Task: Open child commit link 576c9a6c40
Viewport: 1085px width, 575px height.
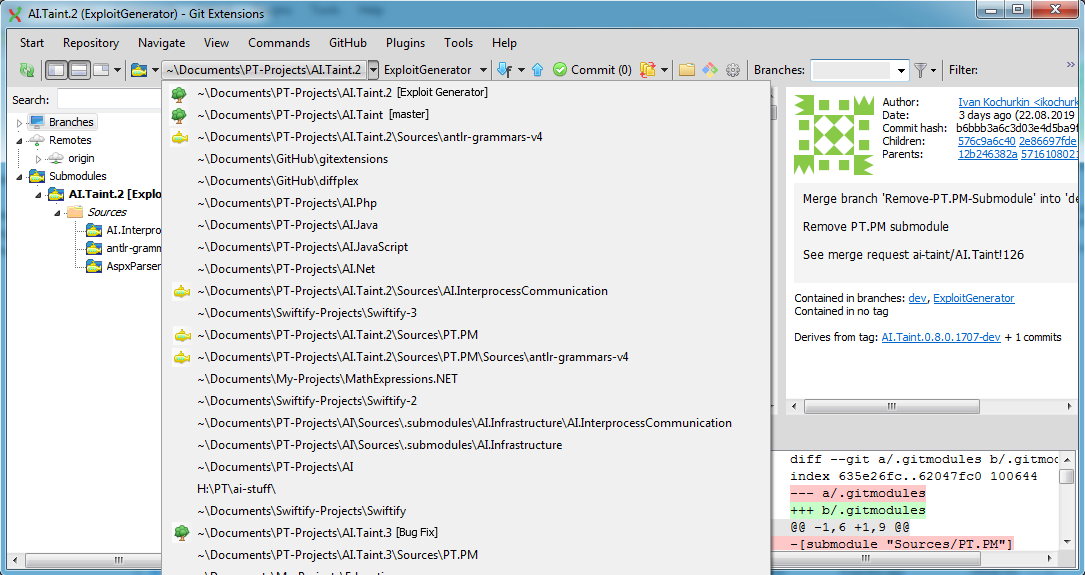Action: 987,141
